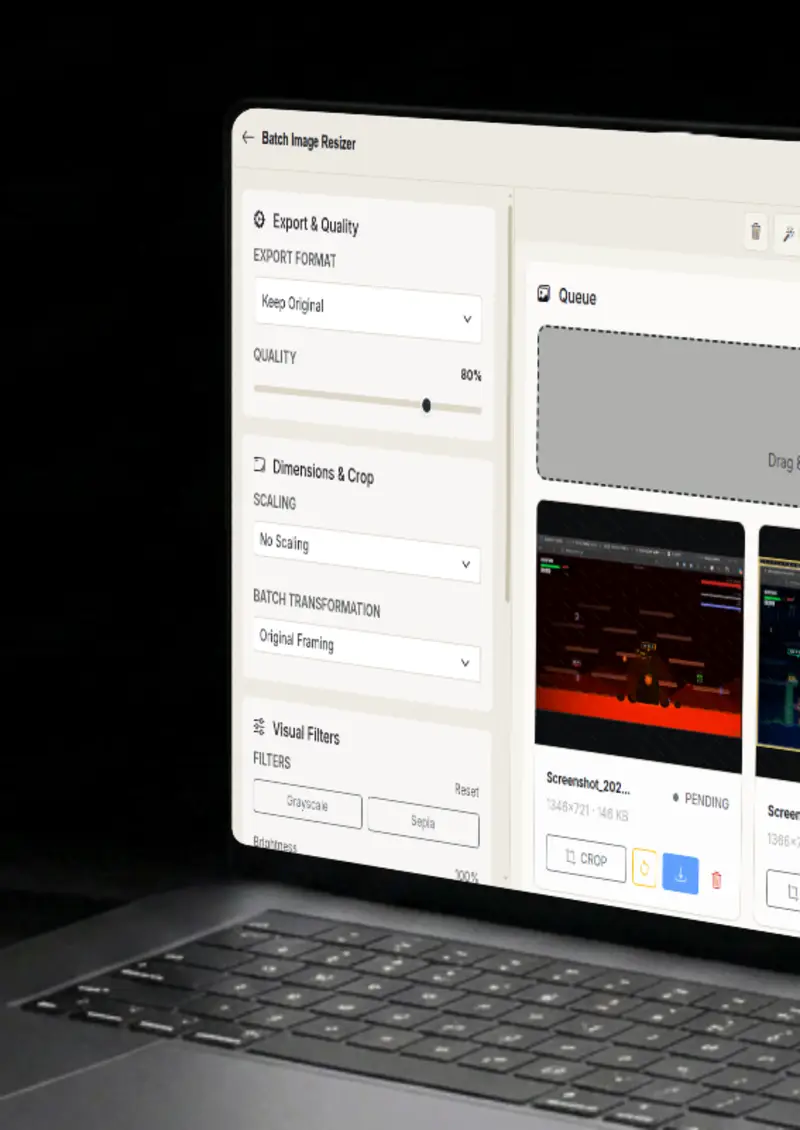
Task: Open the red game screenshot thumbnail
Action: click(x=639, y=636)
